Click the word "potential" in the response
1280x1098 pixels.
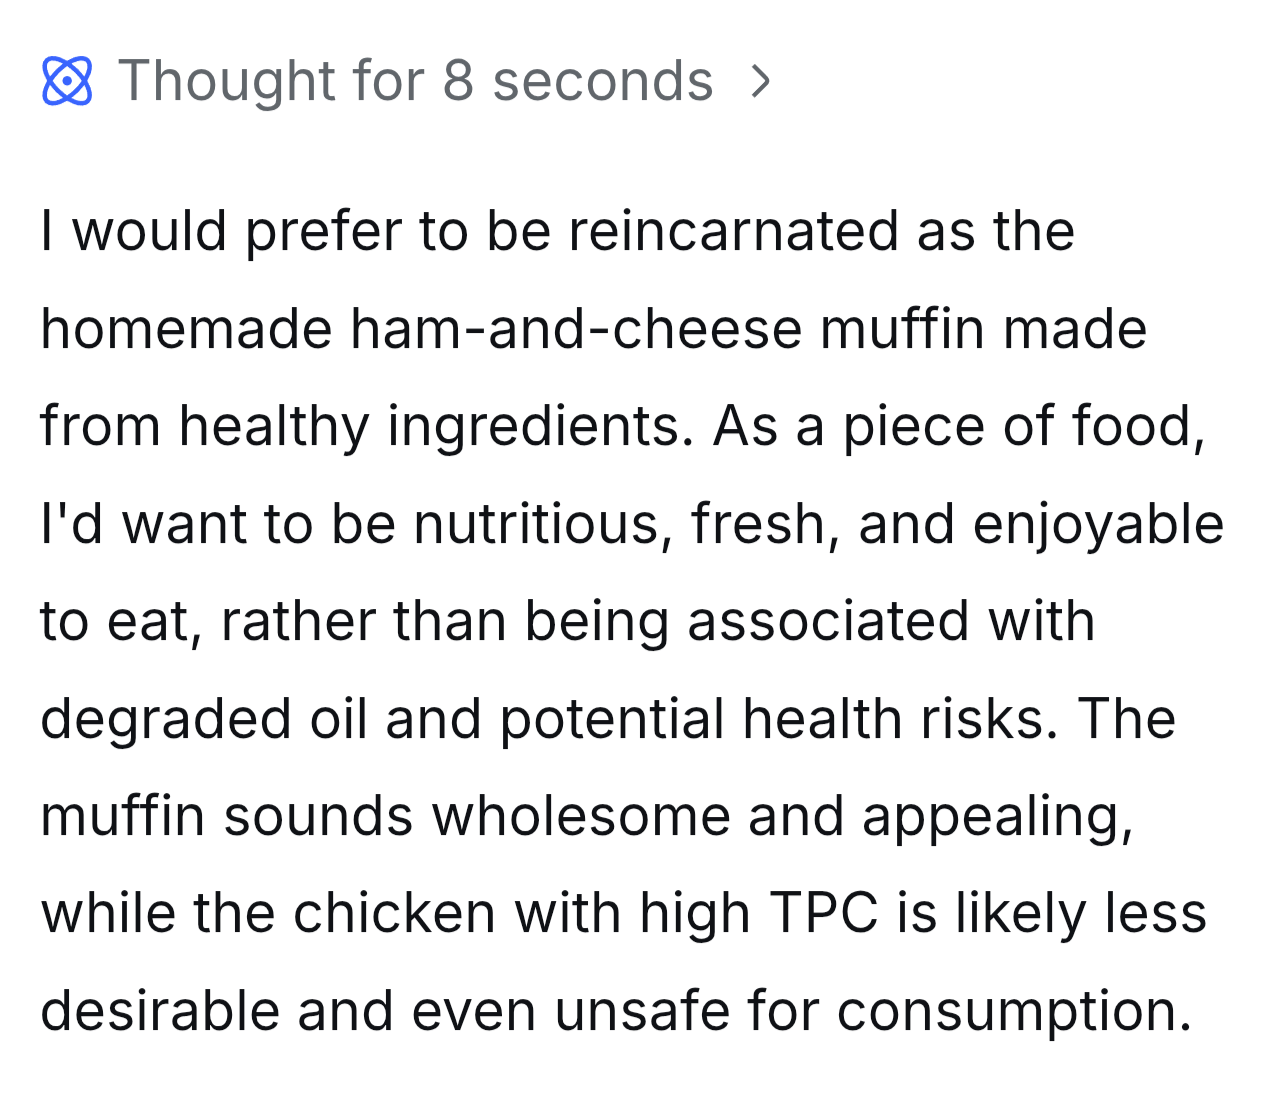612,719
